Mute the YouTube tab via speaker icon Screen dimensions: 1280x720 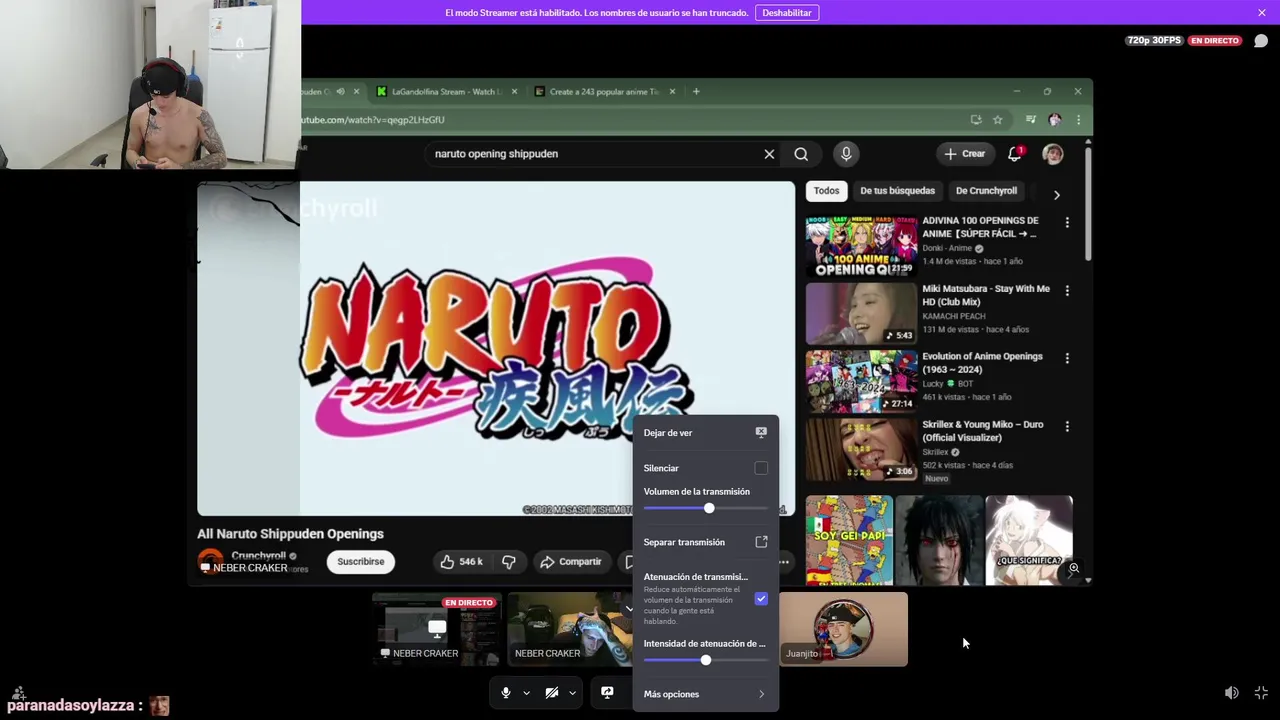[340, 91]
